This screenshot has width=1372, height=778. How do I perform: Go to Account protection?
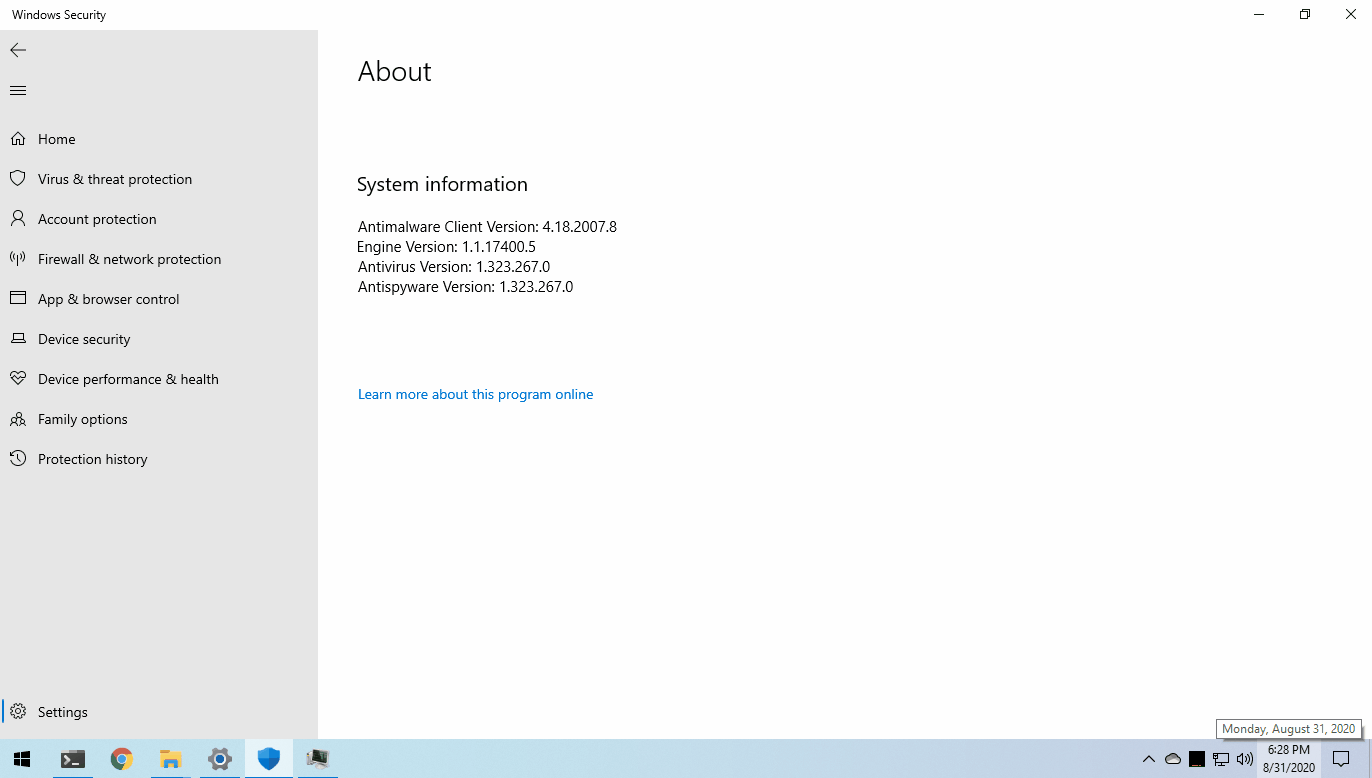click(x=159, y=219)
